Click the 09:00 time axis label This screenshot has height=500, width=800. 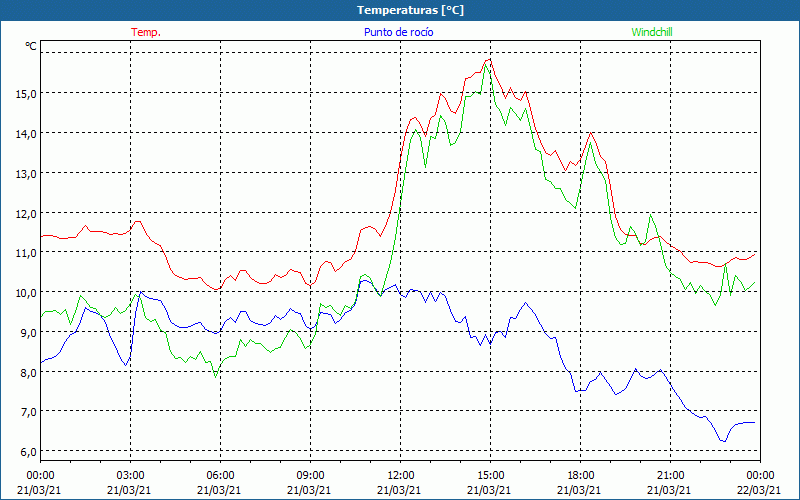[310, 476]
